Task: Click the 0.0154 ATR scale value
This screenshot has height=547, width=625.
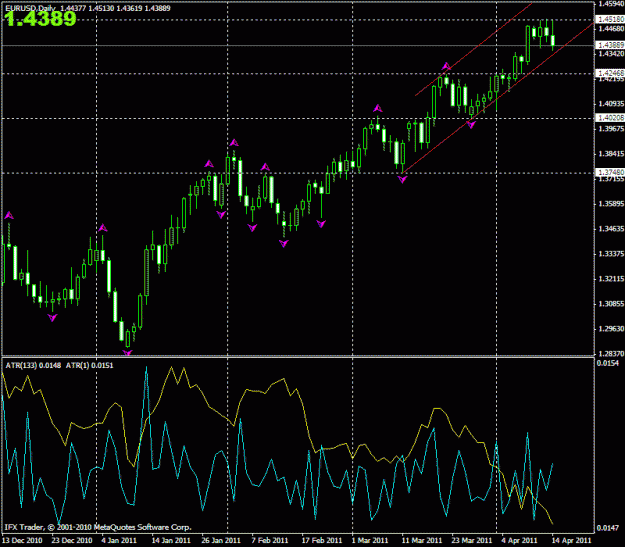Action: [608, 363]
